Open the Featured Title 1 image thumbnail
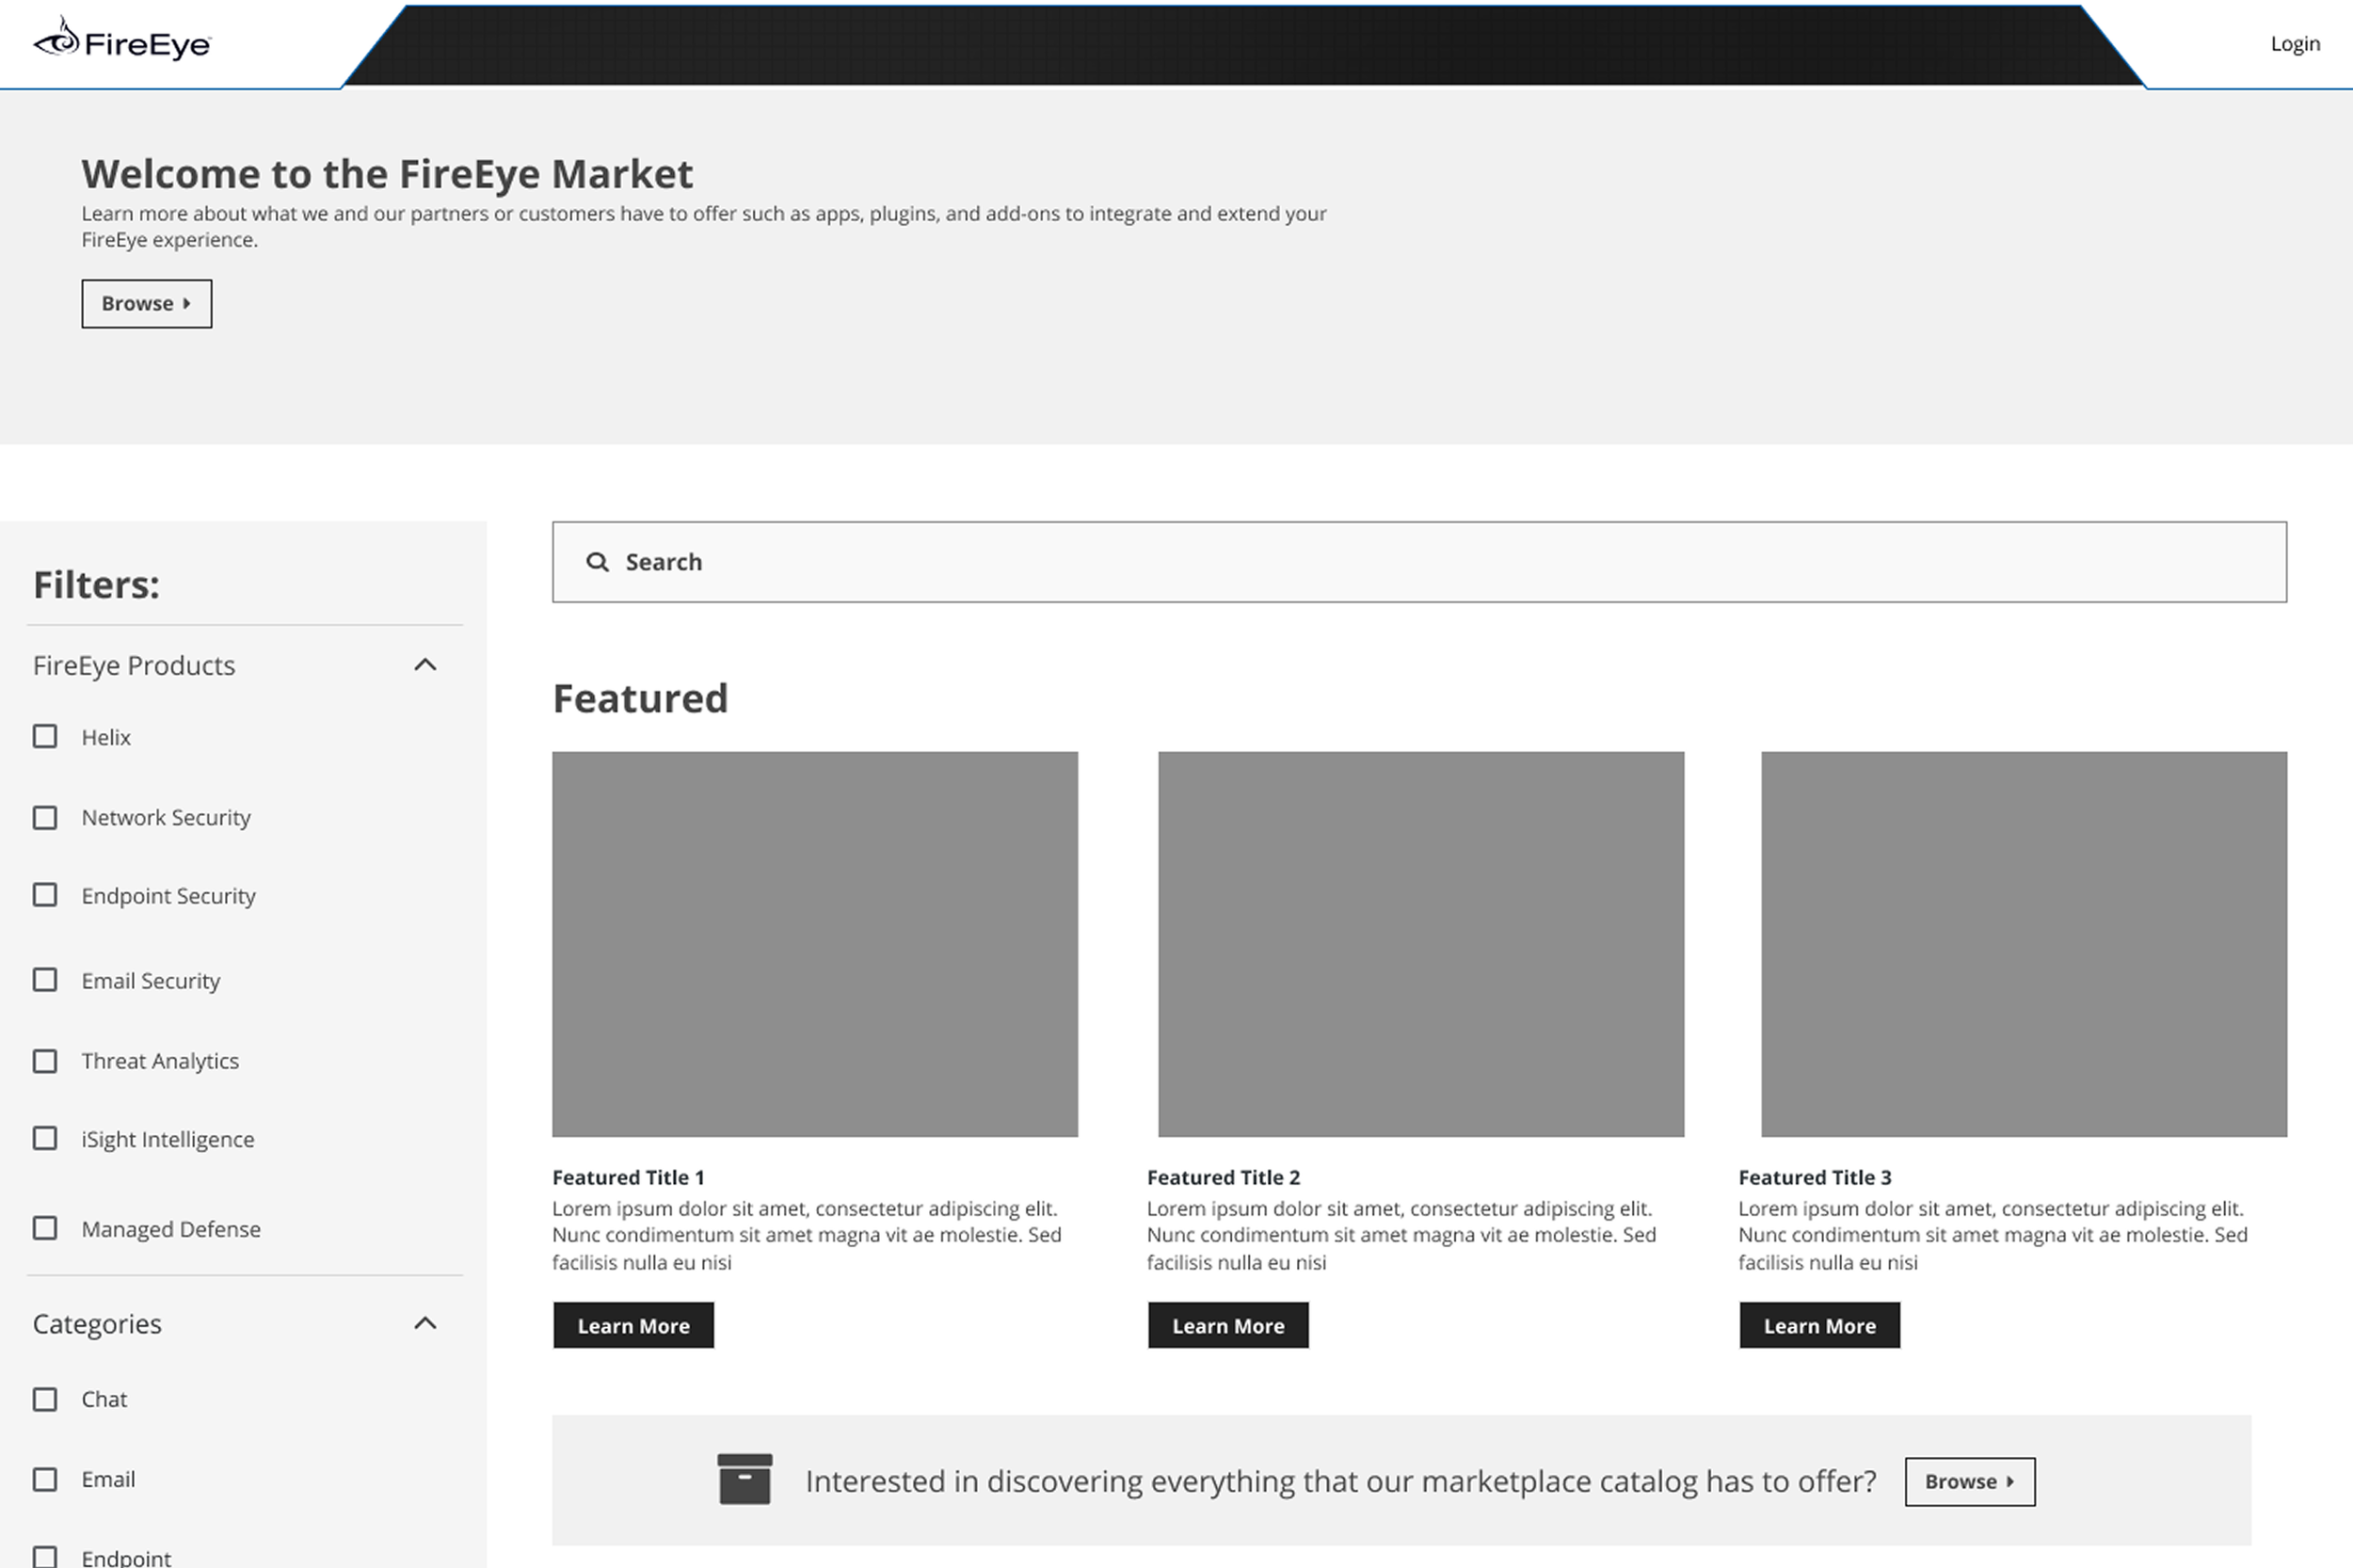 coord(814,944)
